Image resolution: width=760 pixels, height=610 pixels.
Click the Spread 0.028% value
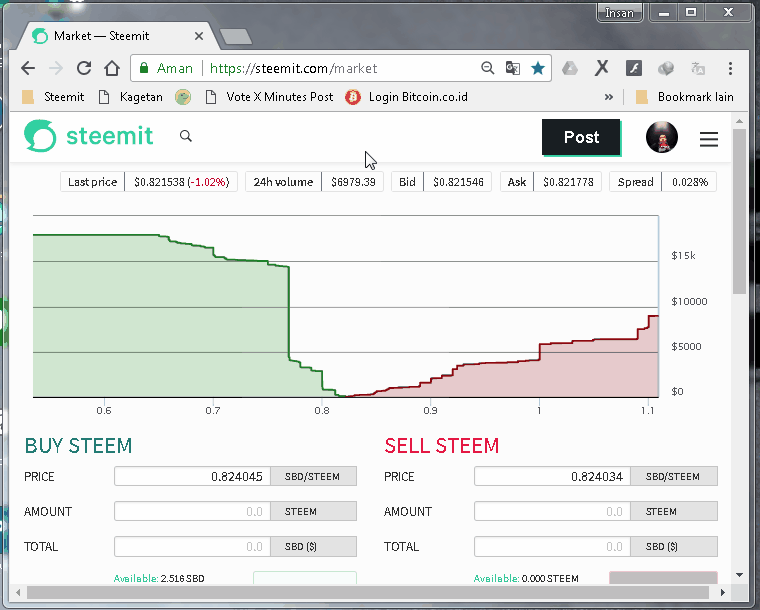coord(690,182)
